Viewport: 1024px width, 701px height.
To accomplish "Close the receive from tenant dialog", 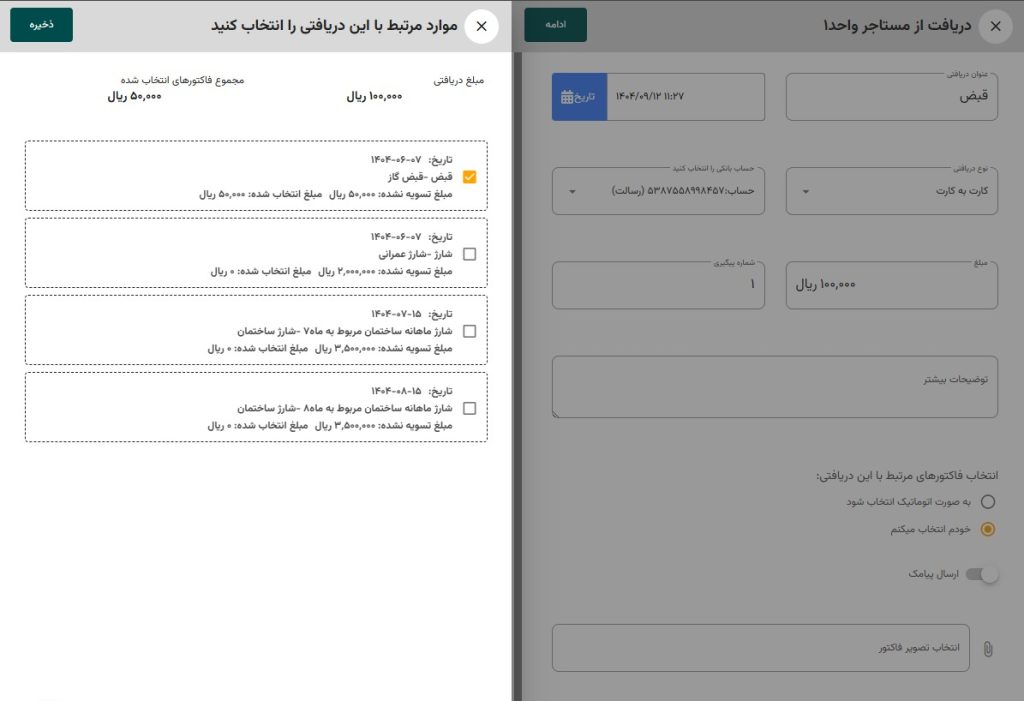I will click(x=994, y=27).
